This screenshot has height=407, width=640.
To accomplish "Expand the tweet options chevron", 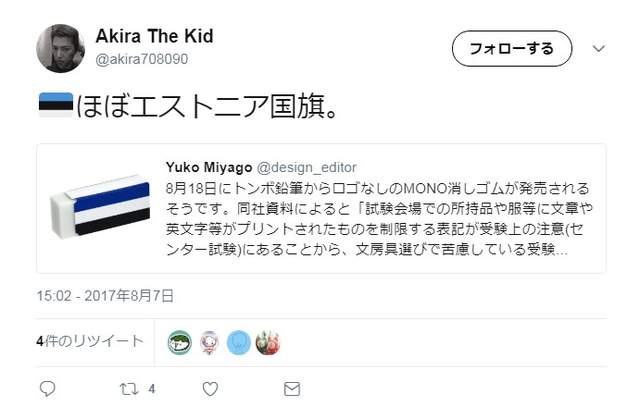I will [x=599, y=48].
